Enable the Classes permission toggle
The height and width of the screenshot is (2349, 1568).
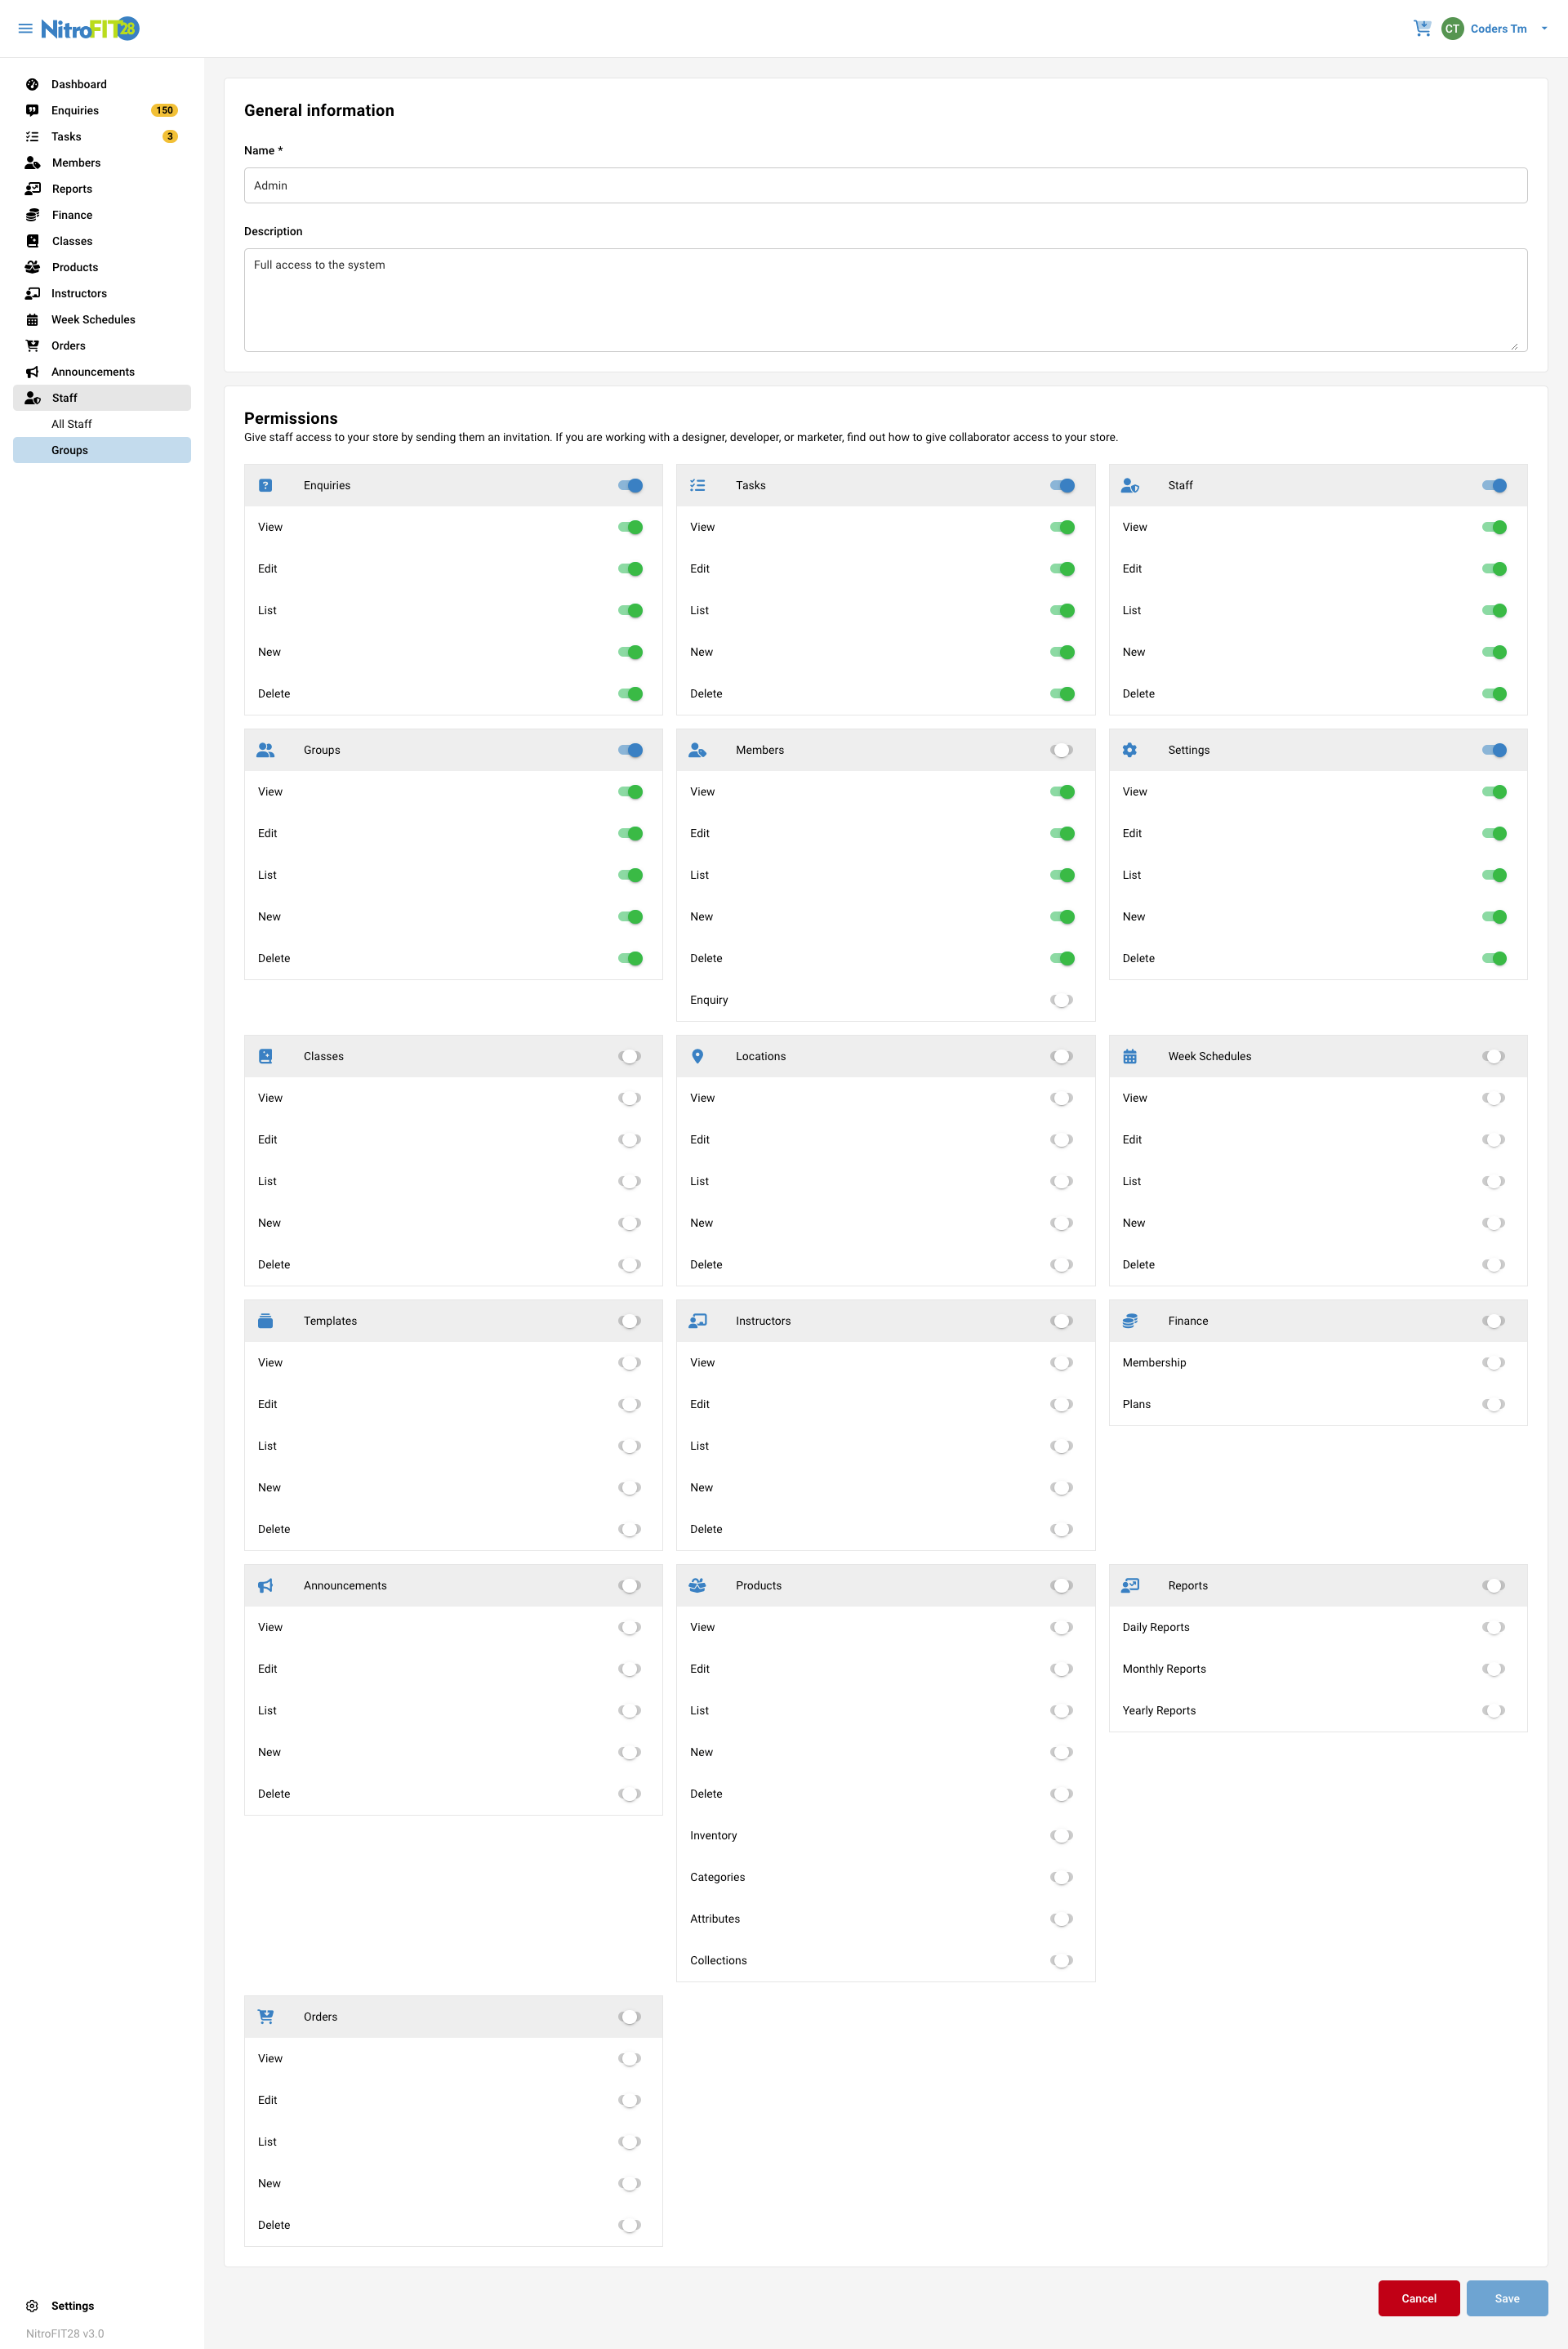pyautogui.click(x=630, y=1056)
